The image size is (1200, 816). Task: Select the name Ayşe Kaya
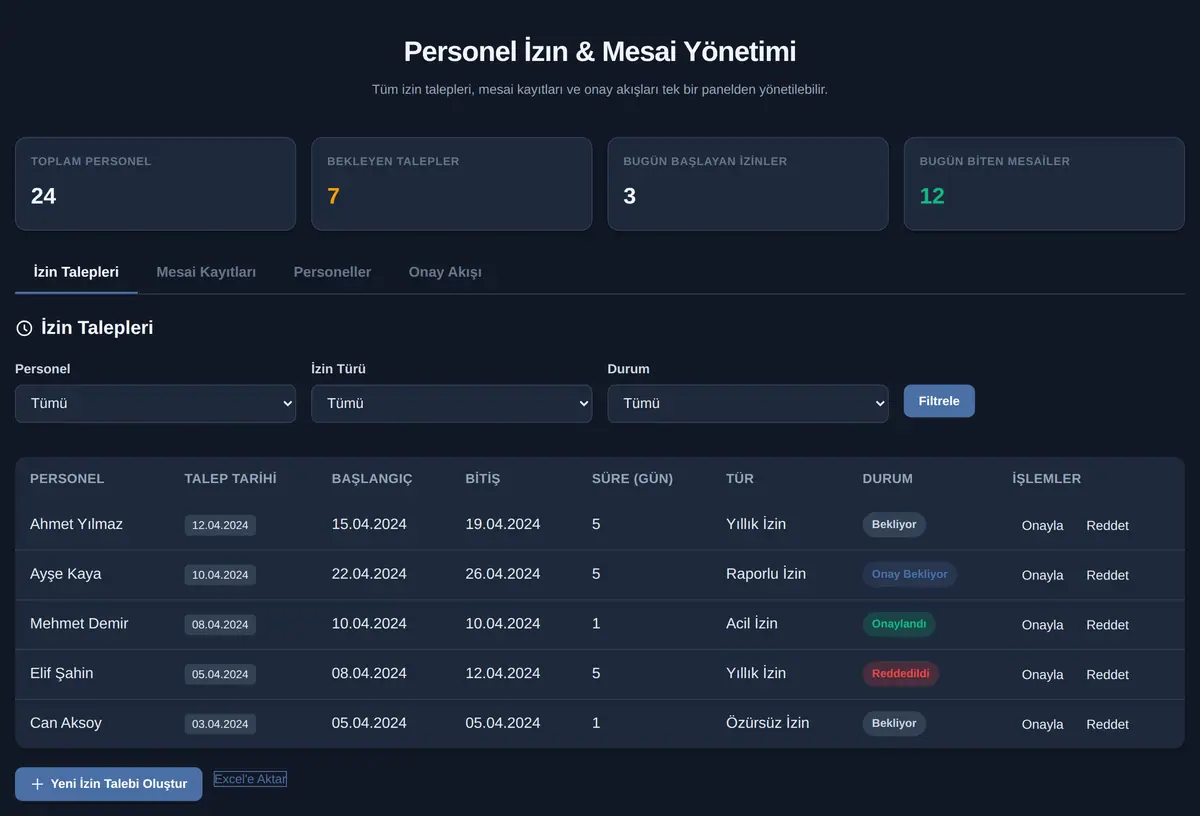(65, 574)
